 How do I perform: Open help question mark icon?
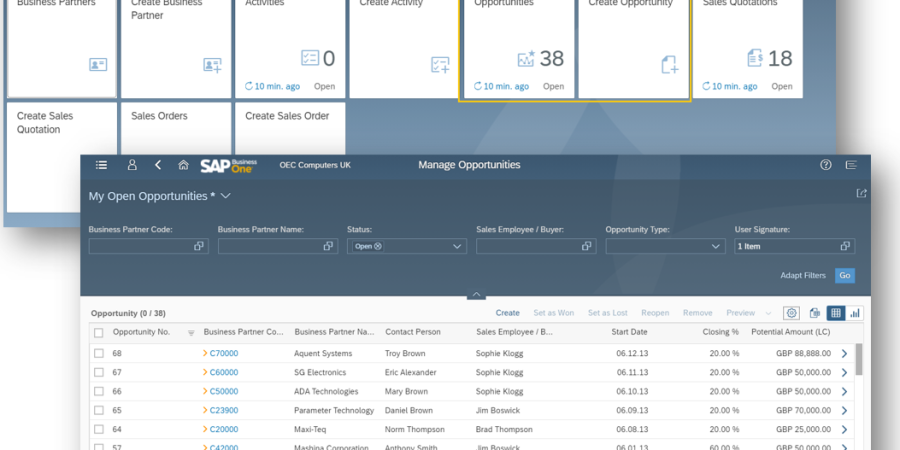(x=825, y=165)
